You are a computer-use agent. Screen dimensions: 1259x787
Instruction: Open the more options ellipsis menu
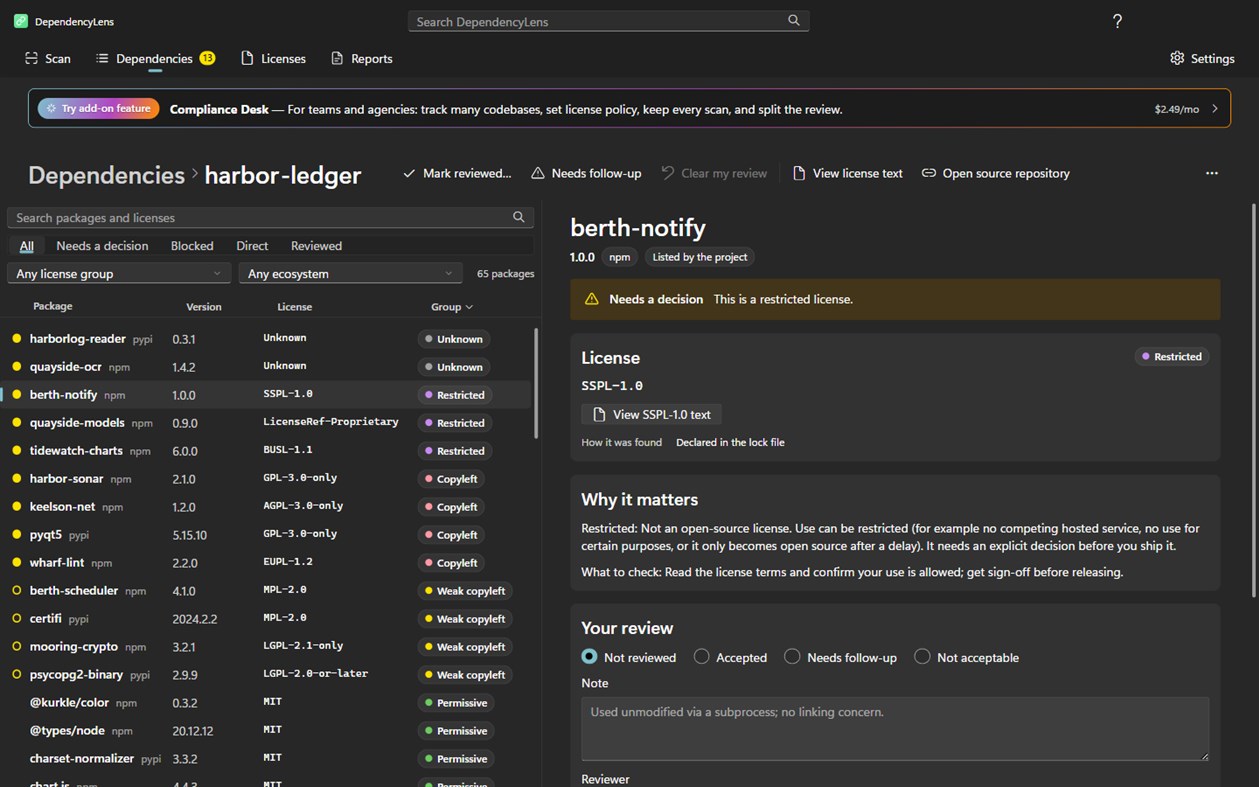[x=1212, y=173]
